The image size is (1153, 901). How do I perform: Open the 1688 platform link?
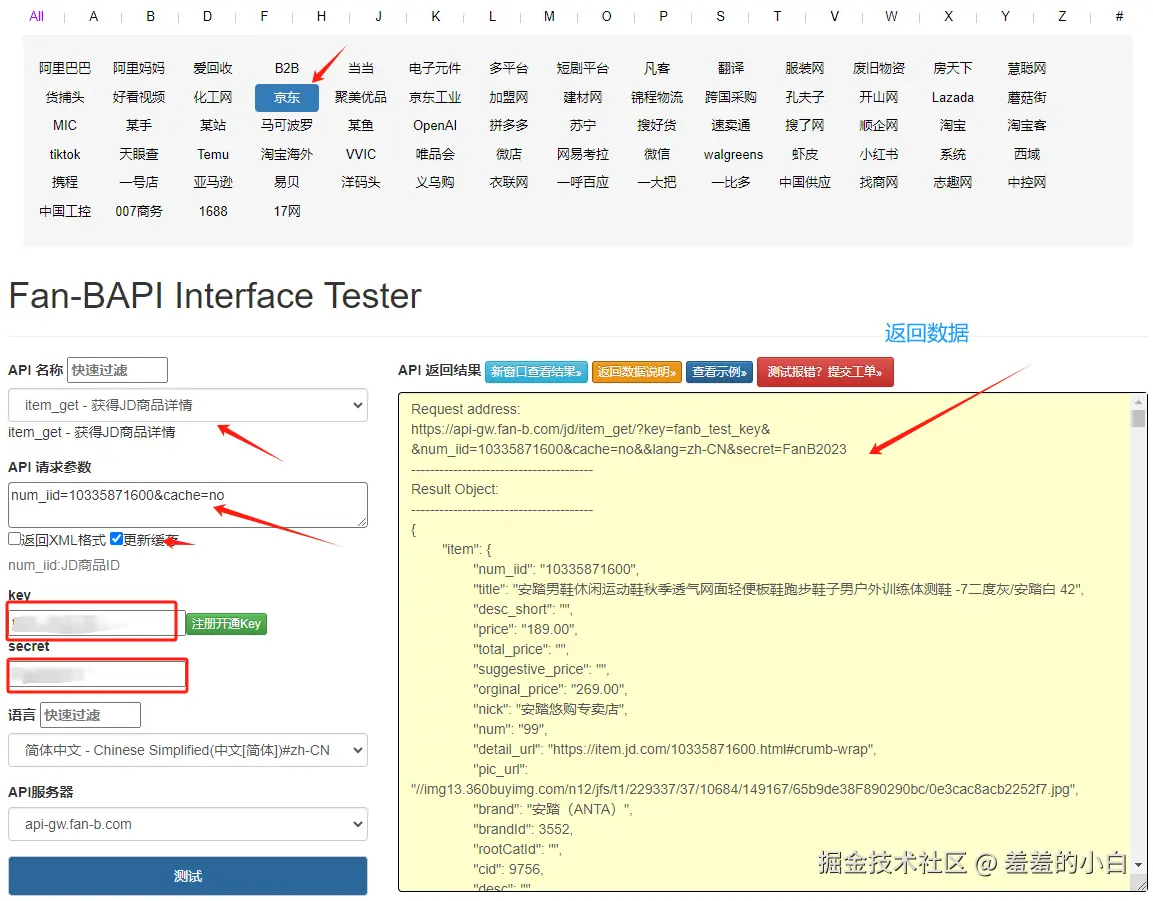[x=213, y=212]
